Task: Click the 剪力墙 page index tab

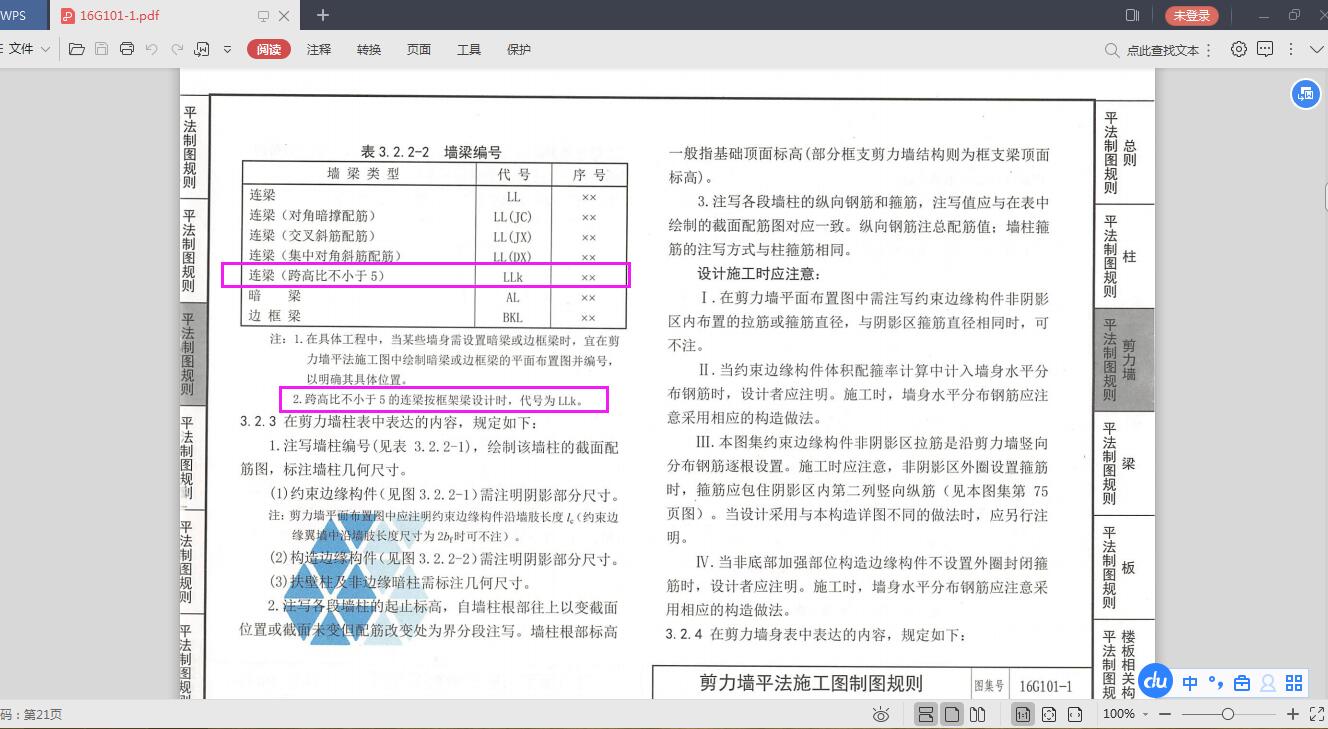Action: tap(1124, 359)
